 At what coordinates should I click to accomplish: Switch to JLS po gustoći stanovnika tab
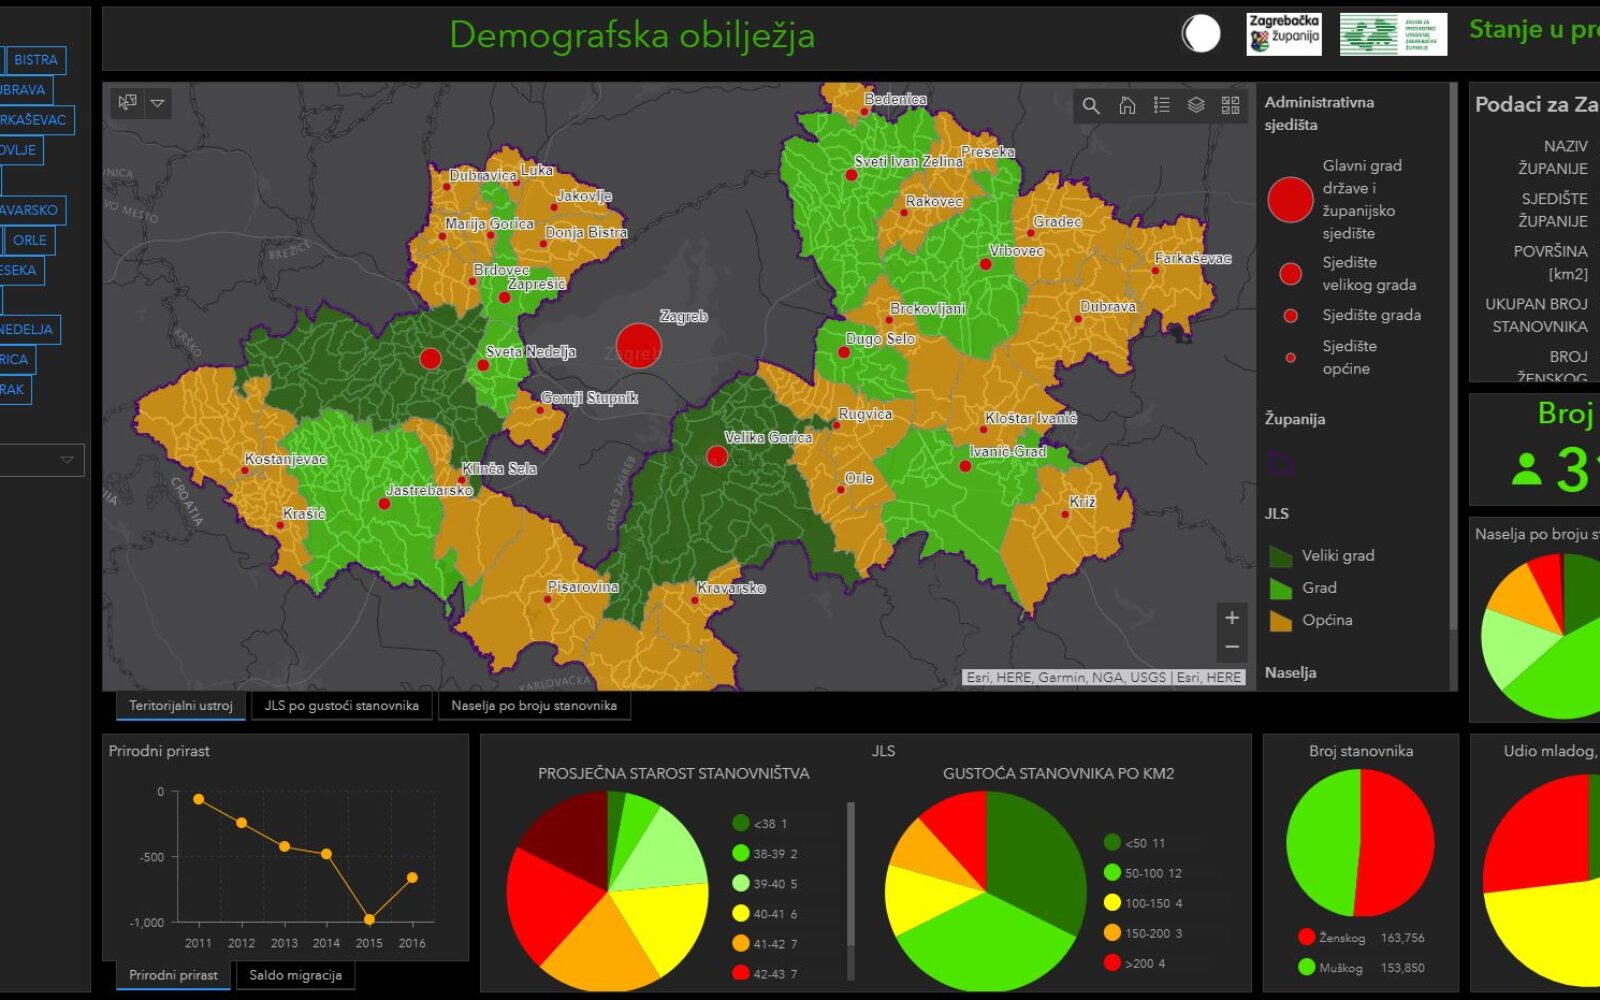(x=341, y=706)
